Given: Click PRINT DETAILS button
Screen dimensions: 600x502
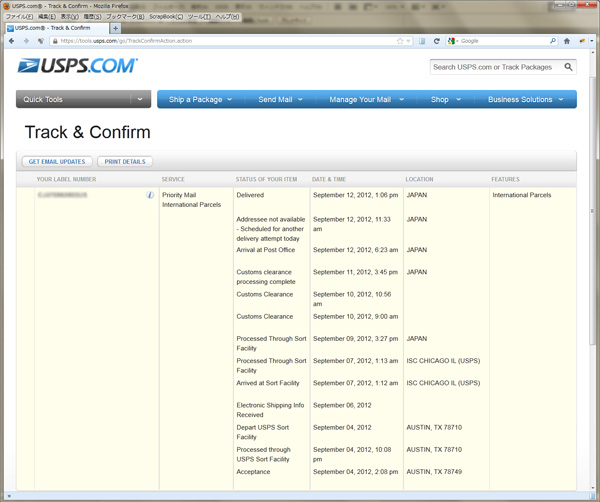Looking at the screenshot, I should click(x=125, y=161).
